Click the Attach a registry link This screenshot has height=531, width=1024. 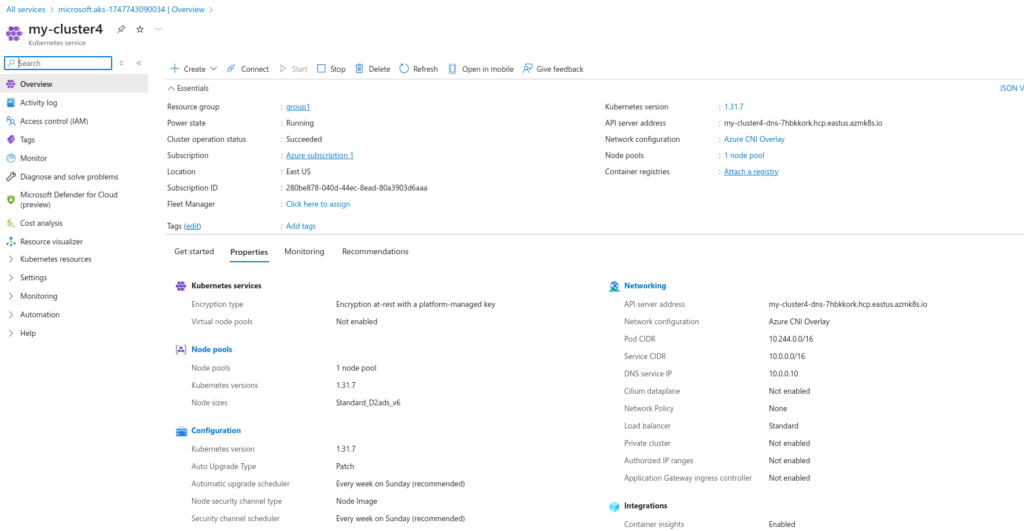(750, 172)
